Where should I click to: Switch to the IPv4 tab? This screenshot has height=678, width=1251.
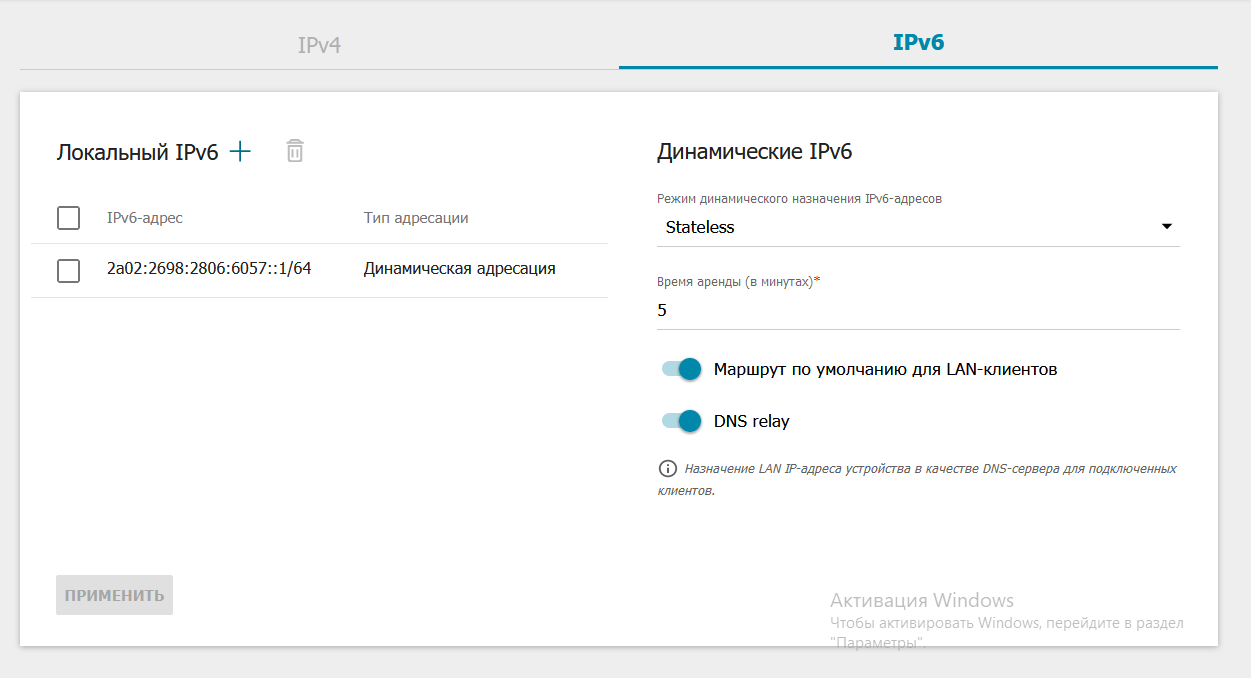[x=319, y=45]
